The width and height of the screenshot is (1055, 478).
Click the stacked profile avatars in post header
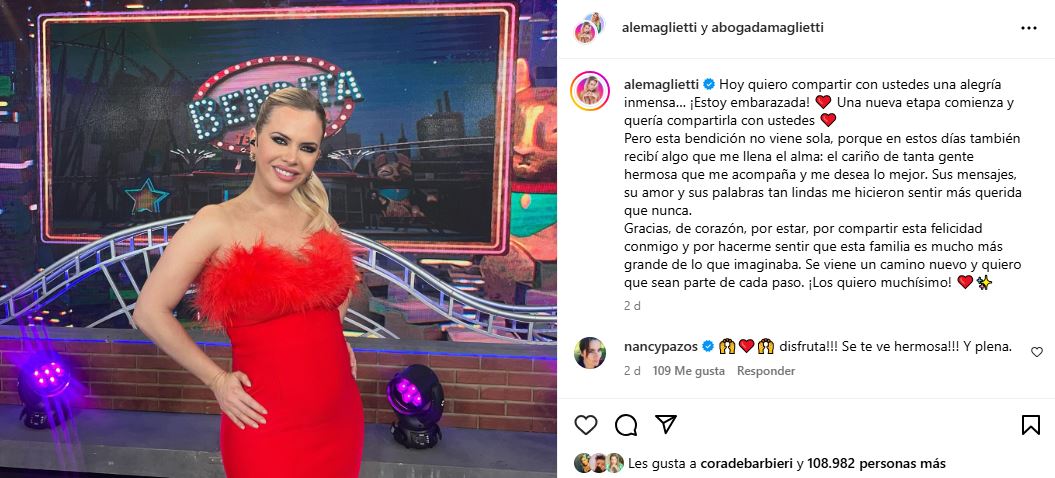[x=589, y=28]
